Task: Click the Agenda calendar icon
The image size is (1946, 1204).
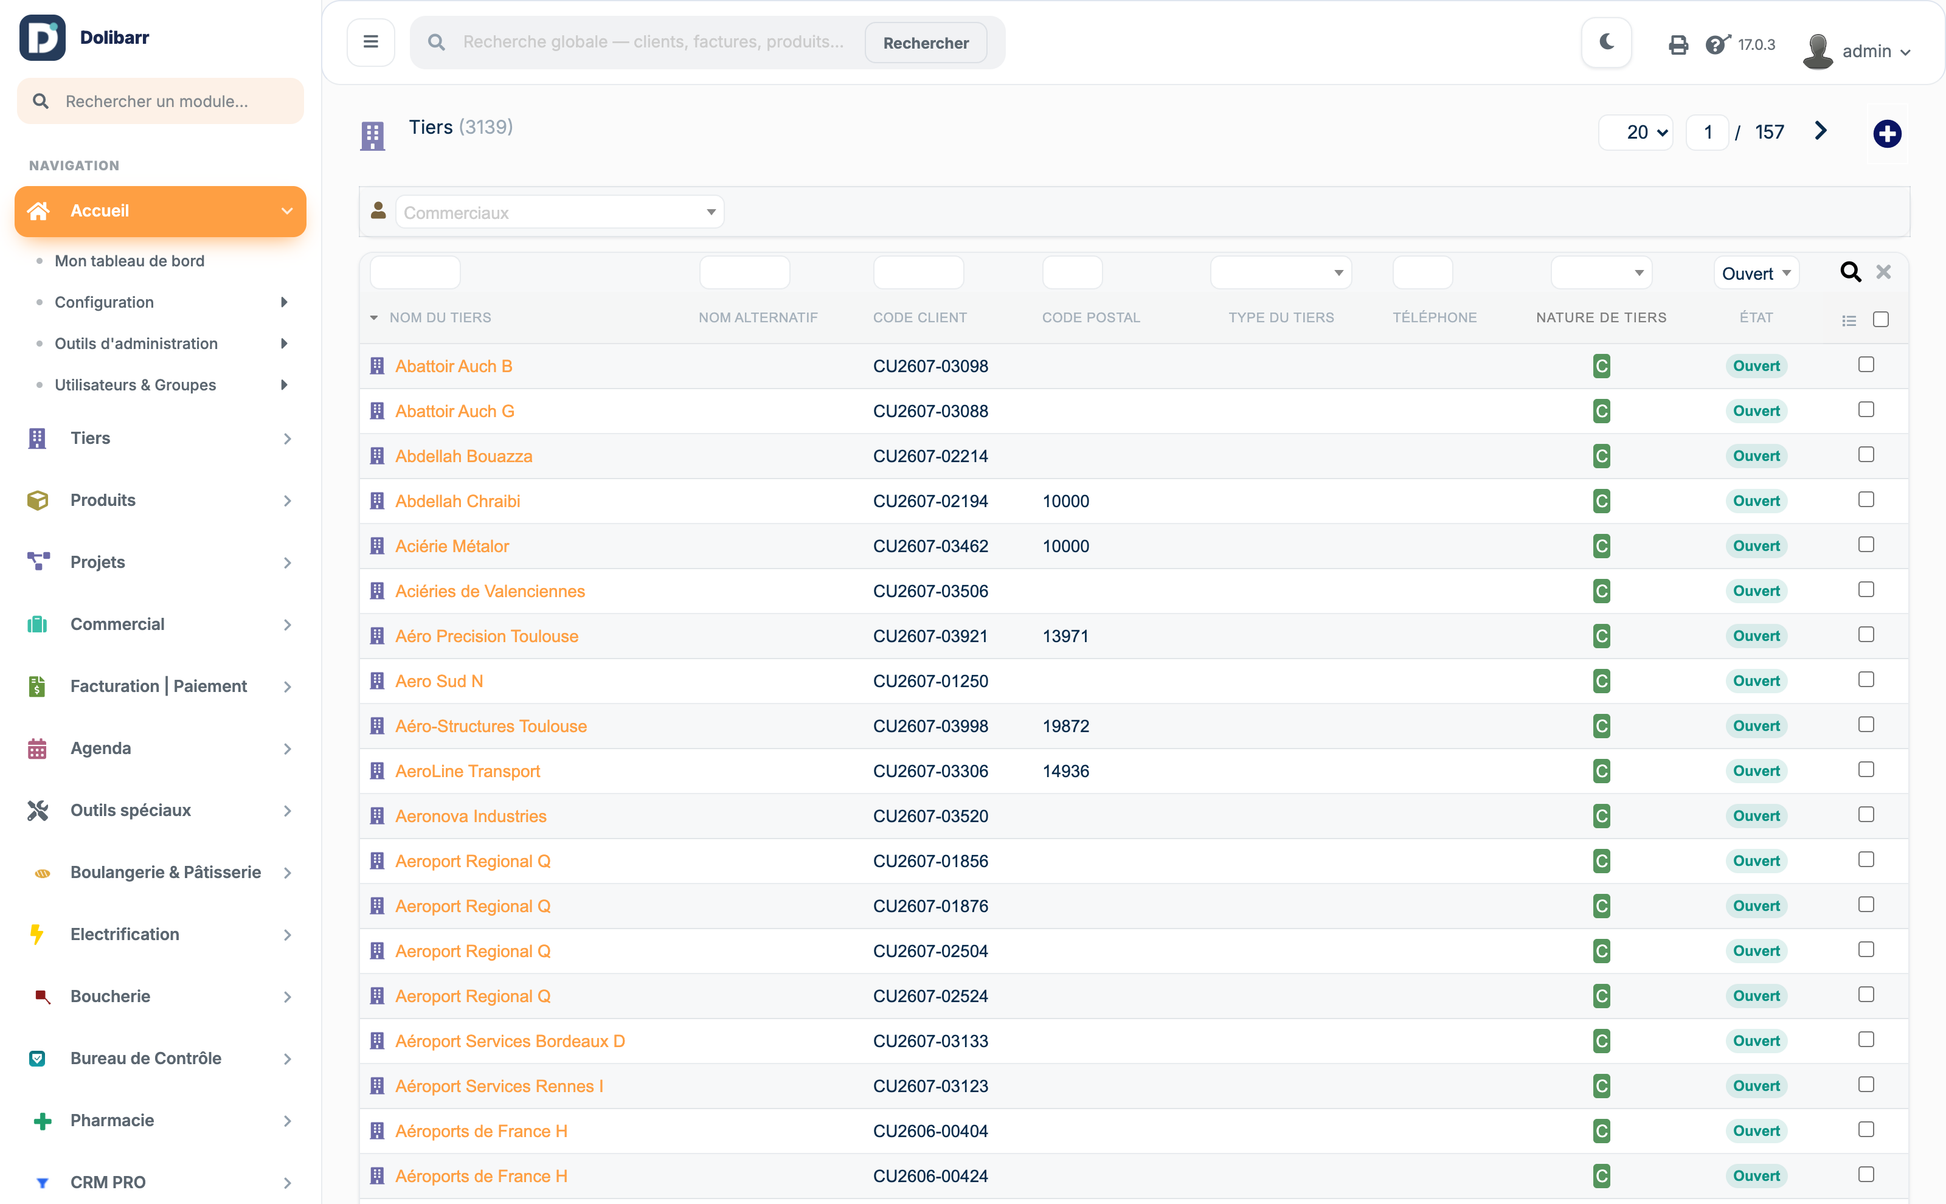Action: [x=37, y=748]
